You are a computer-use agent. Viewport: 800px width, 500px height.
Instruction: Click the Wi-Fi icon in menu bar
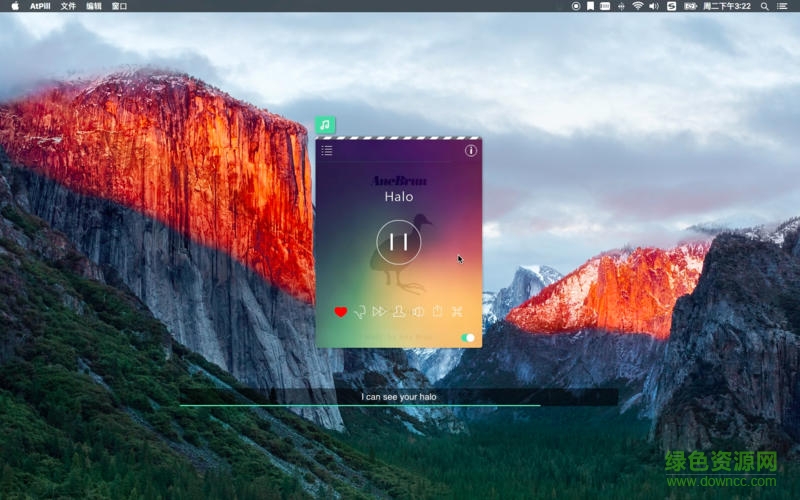tap(637, 6)
